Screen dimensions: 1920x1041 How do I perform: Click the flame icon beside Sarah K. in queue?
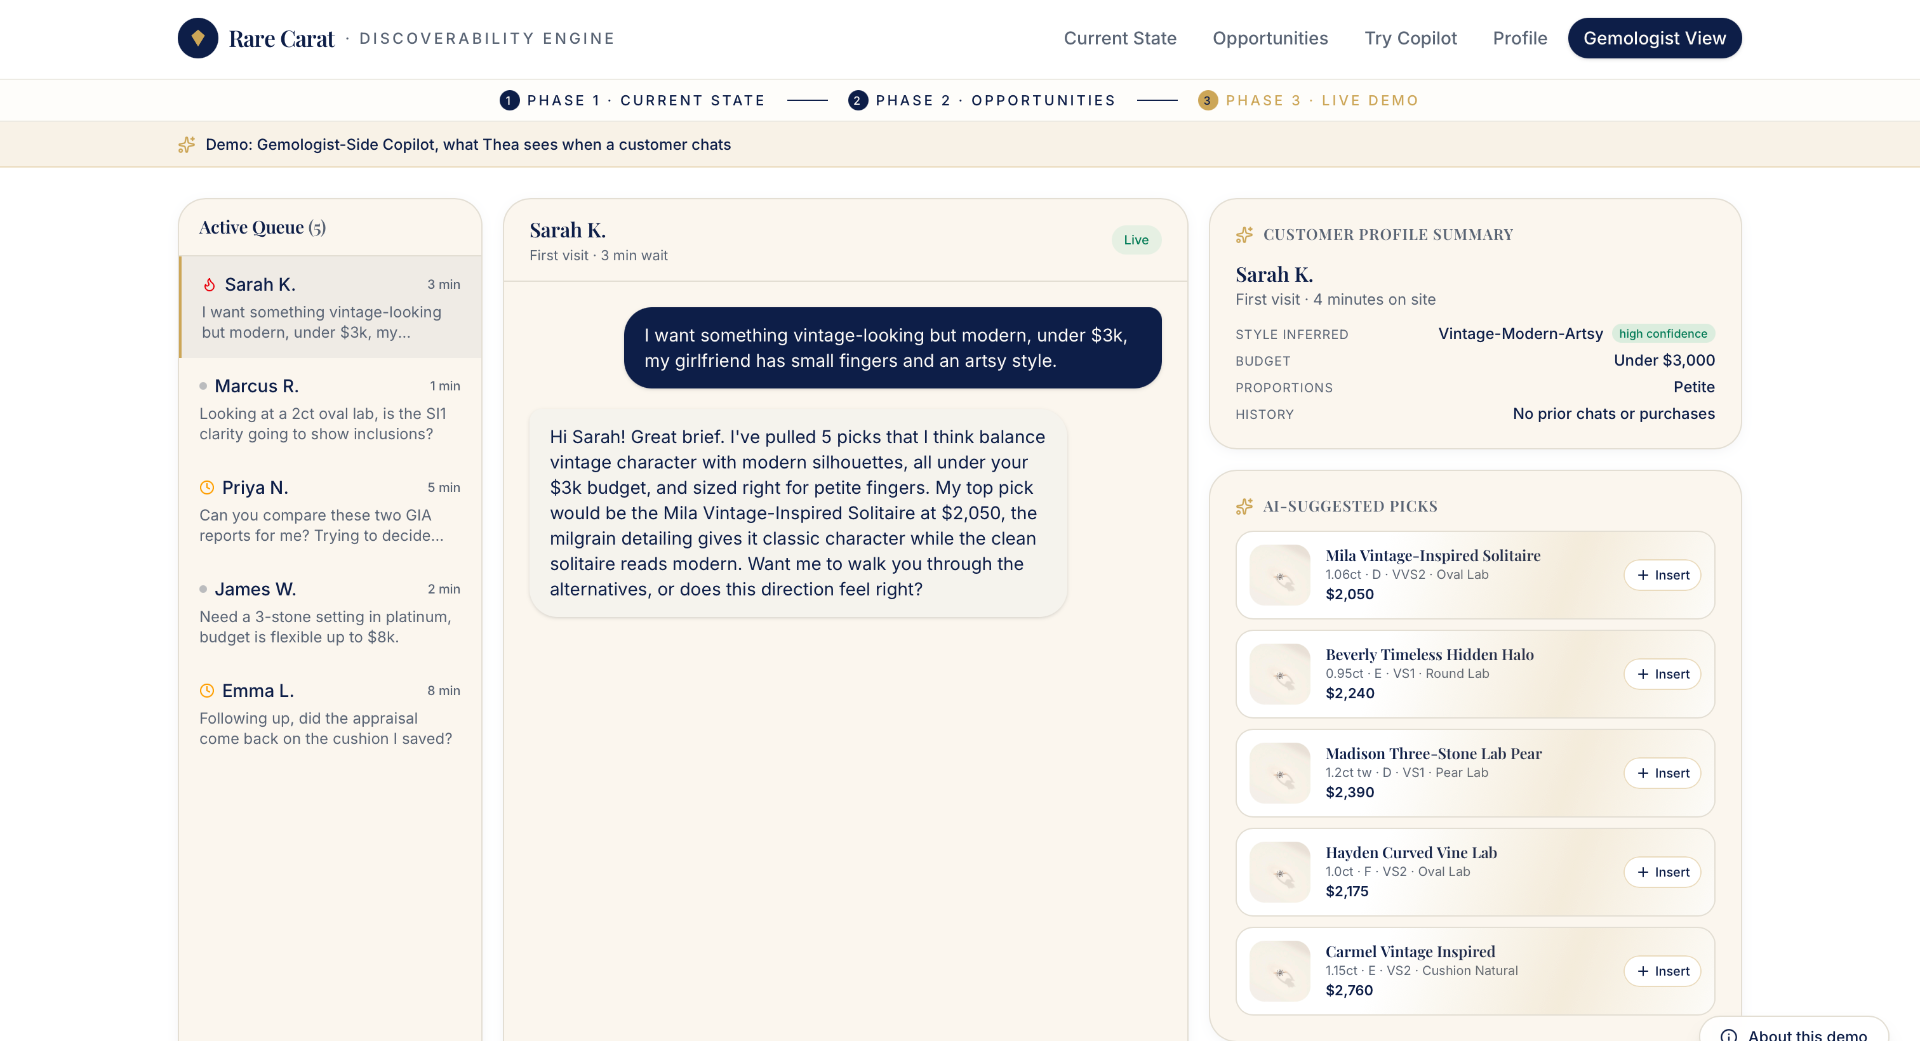tap(209, 285)
